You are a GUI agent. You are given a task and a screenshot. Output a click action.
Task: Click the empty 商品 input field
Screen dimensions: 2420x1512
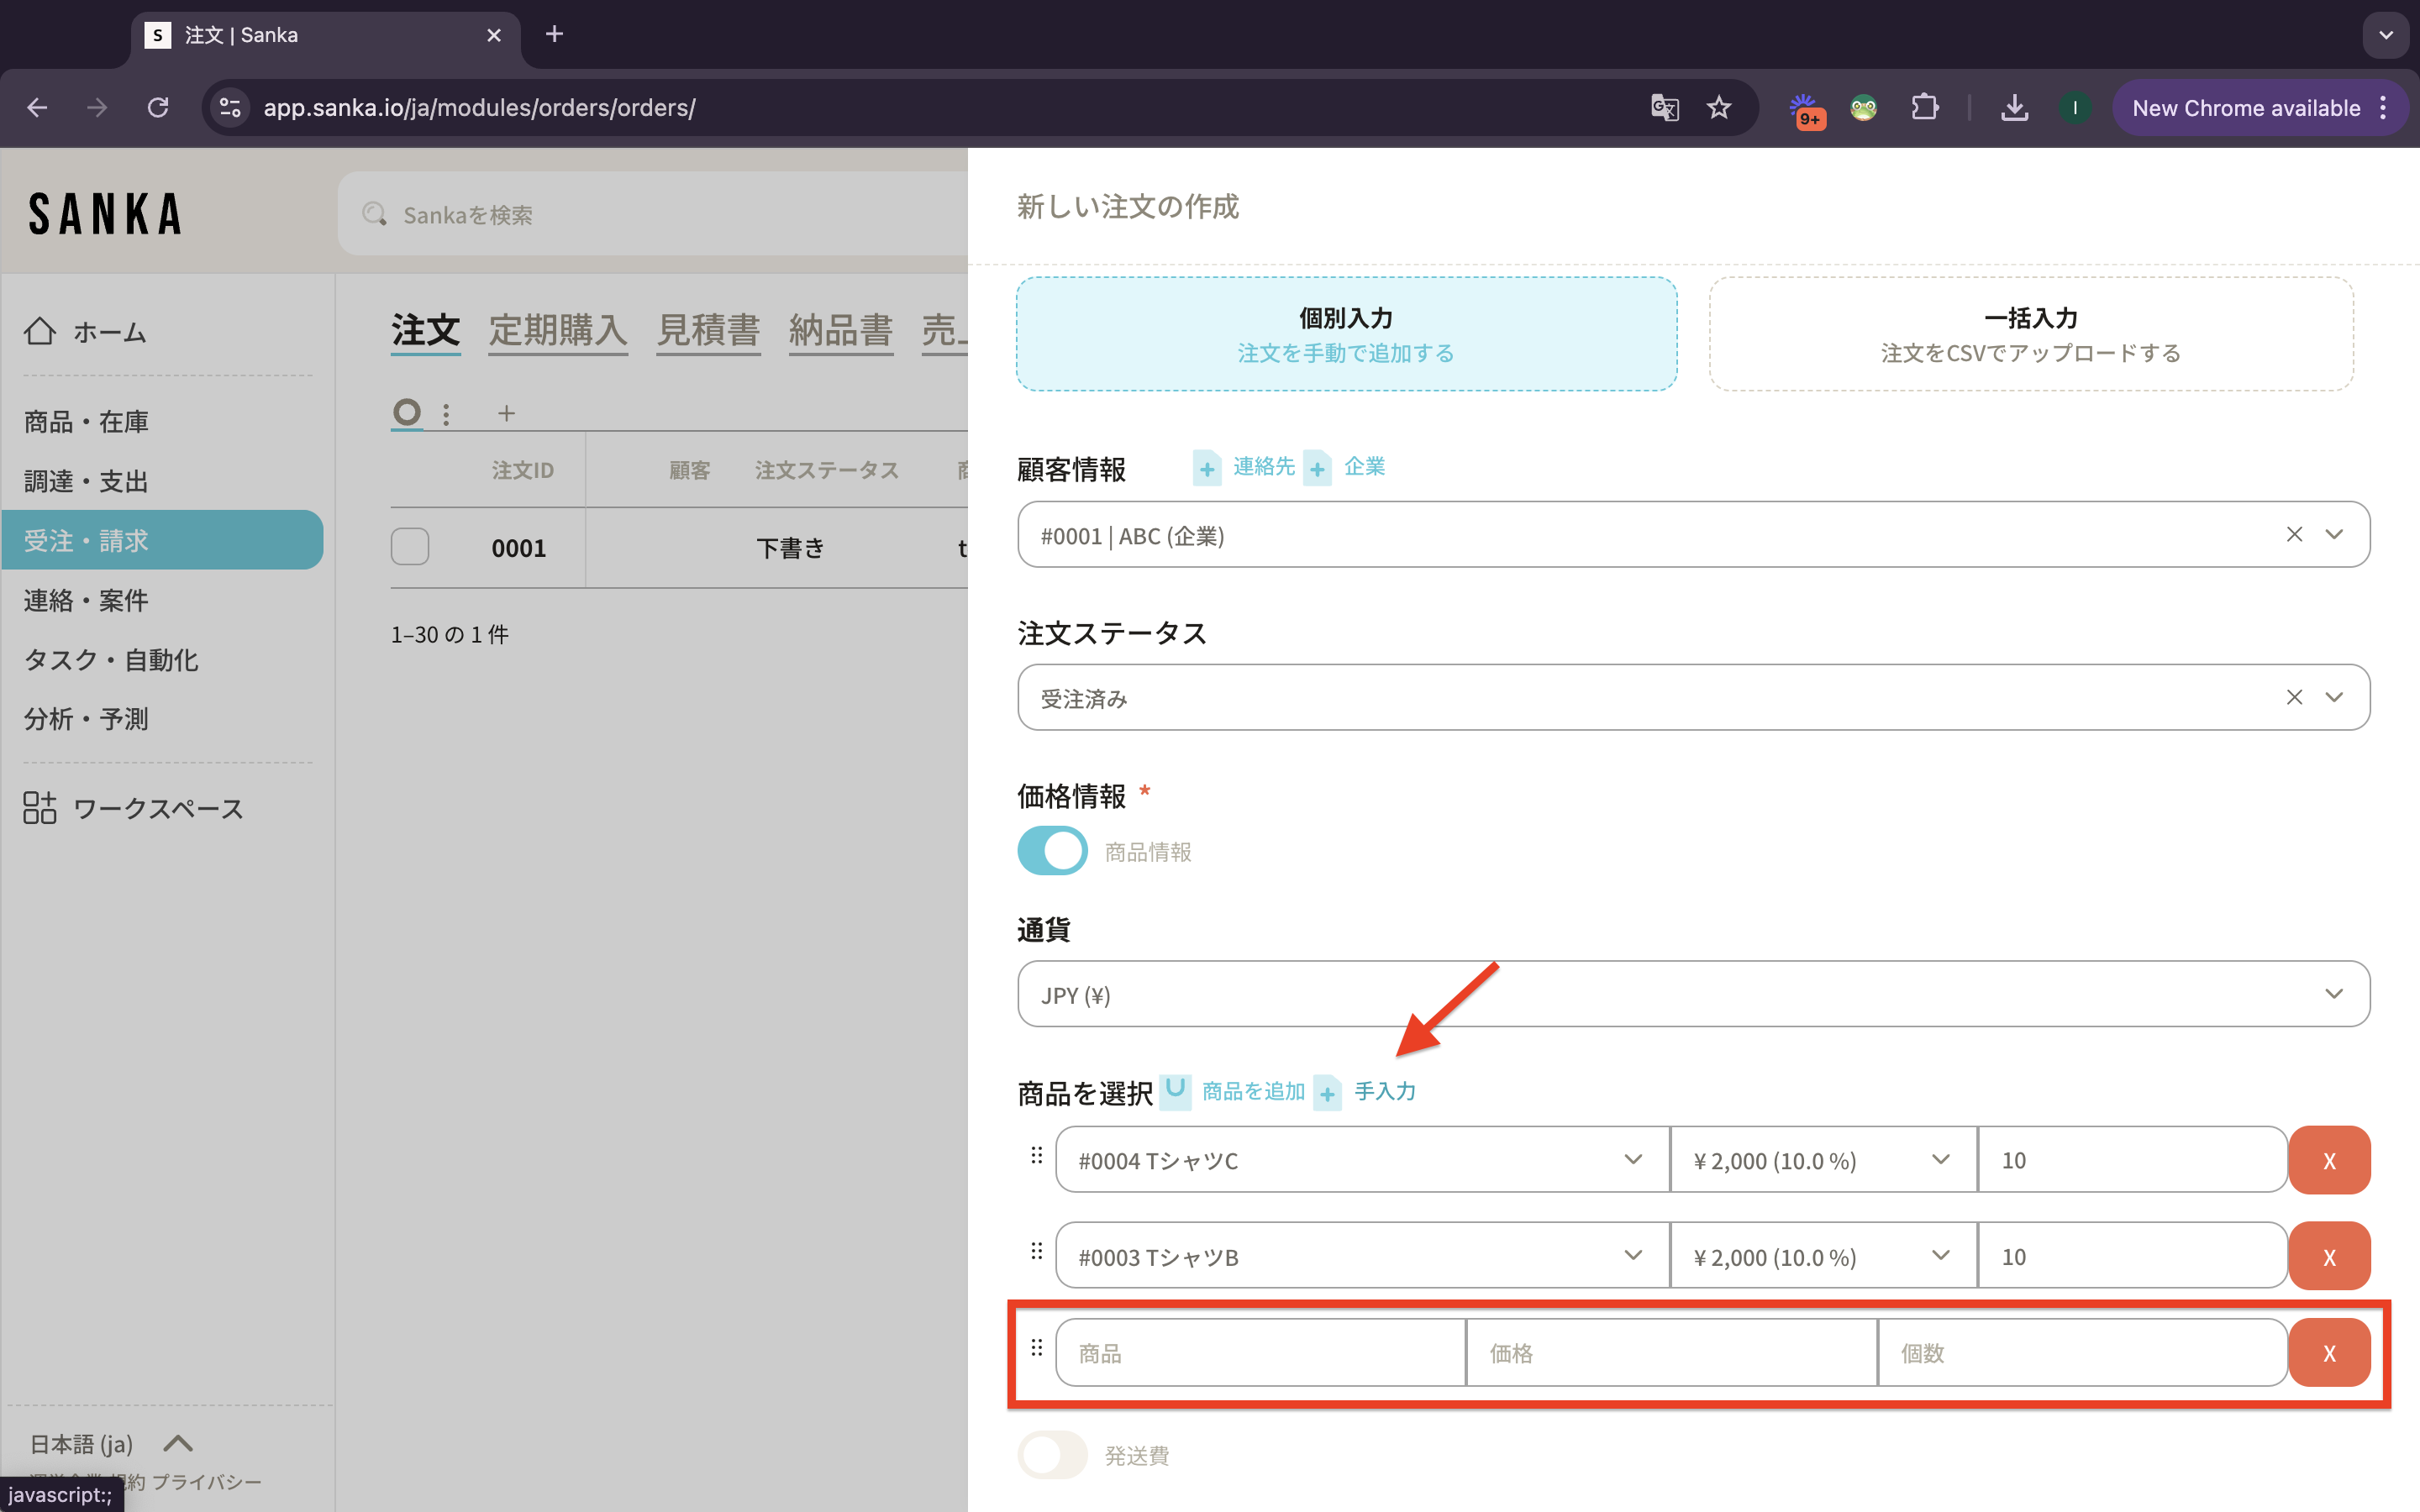1260,1353
